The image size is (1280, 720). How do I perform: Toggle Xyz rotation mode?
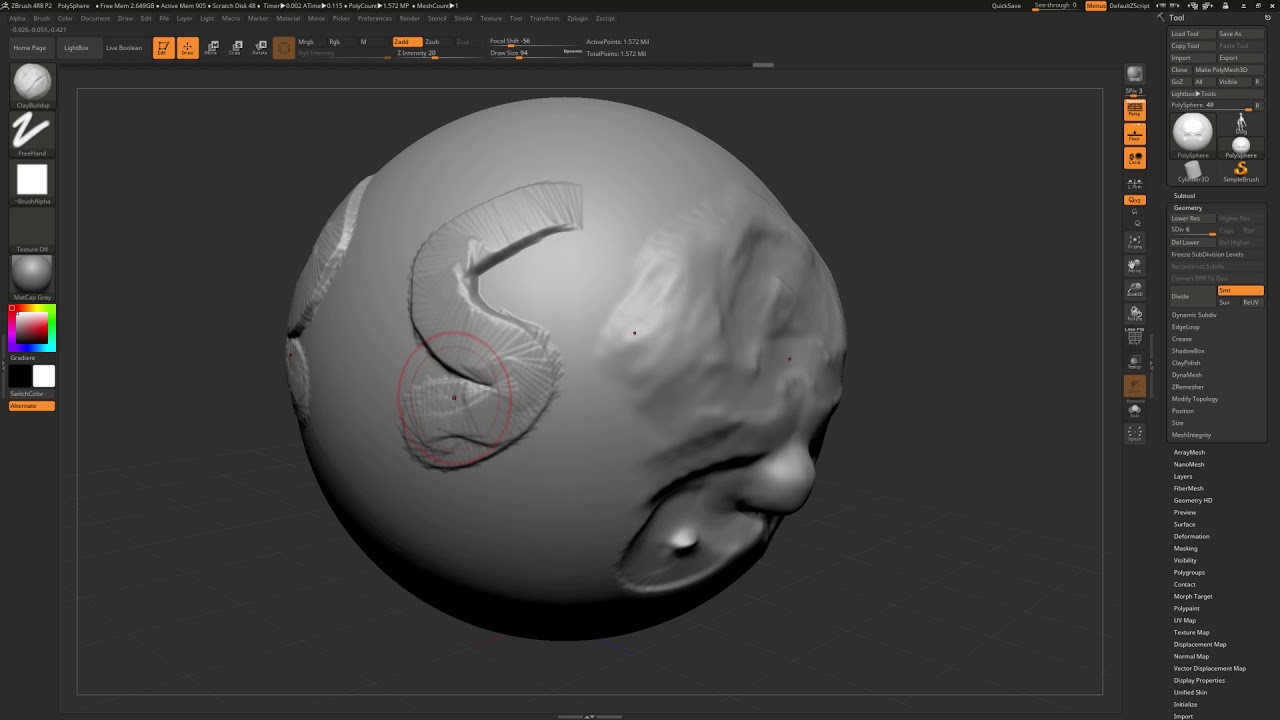pyautogui.click(x=1135, y=200)
